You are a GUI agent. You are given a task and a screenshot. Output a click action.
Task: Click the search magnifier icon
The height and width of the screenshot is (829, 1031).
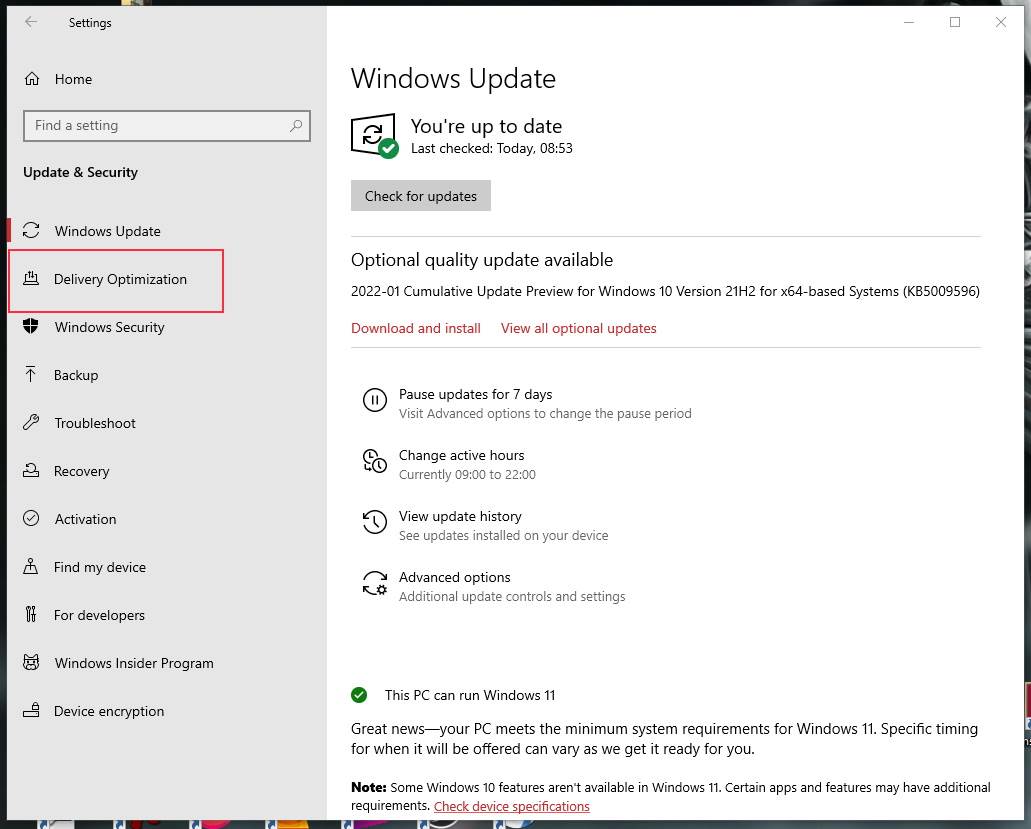tap(296, 126)
